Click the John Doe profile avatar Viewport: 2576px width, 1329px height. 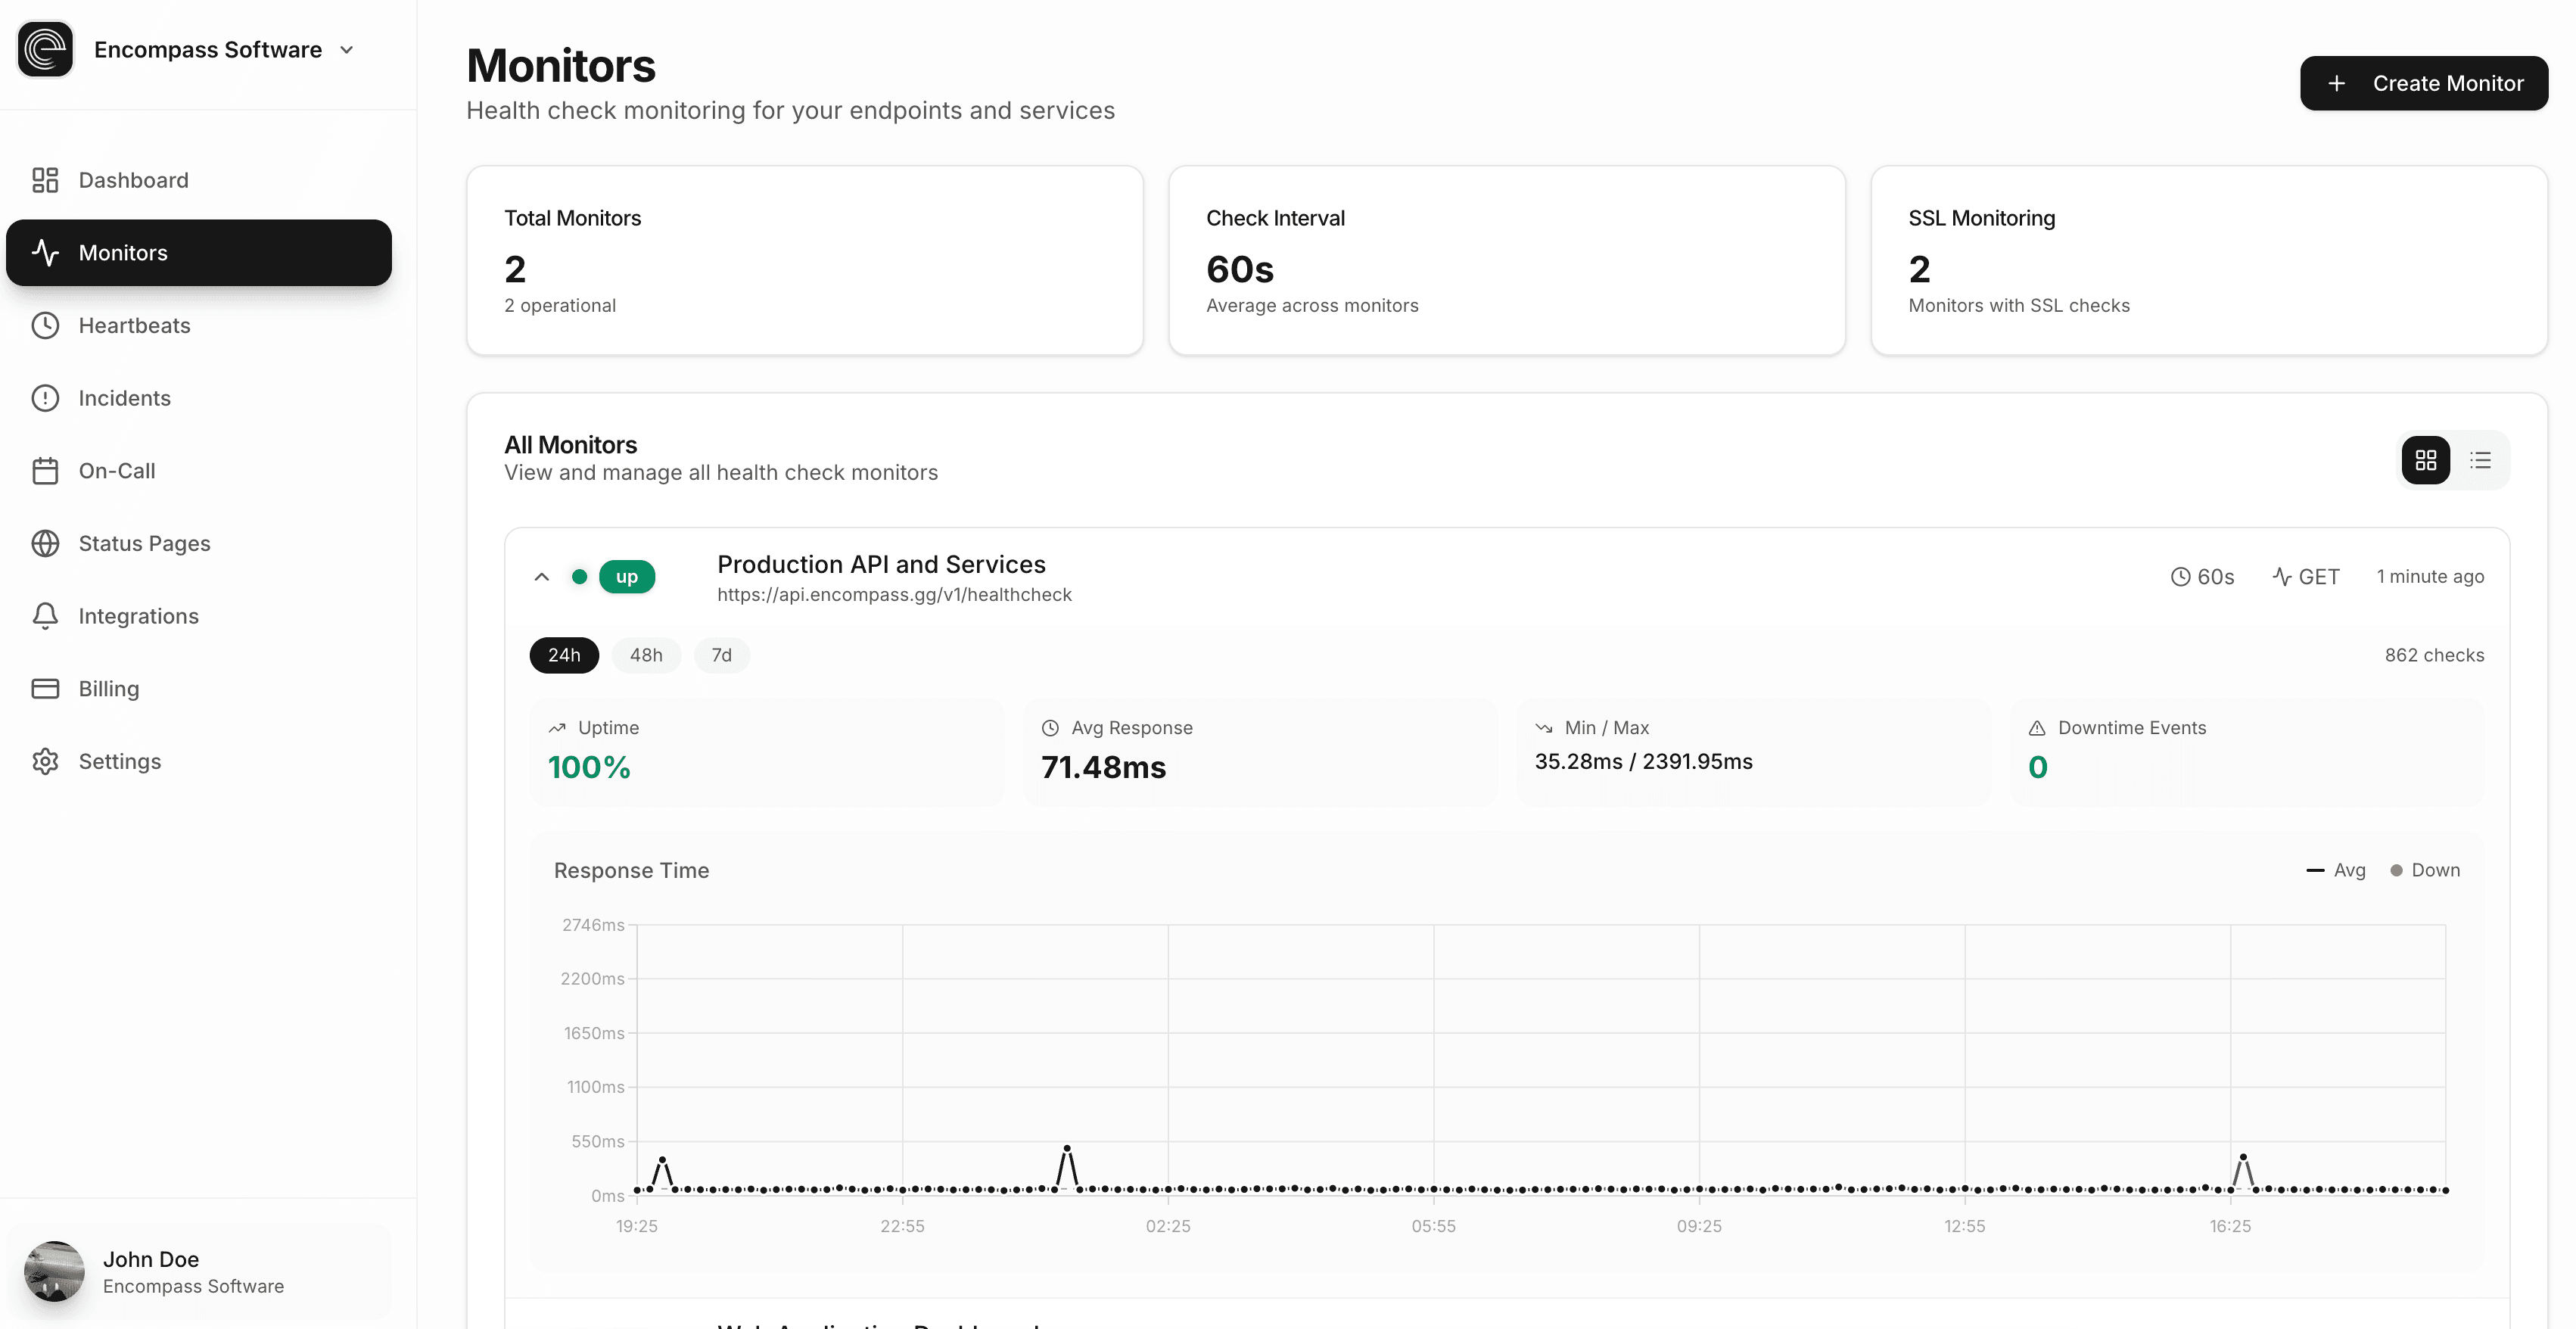click(55, 1271)
